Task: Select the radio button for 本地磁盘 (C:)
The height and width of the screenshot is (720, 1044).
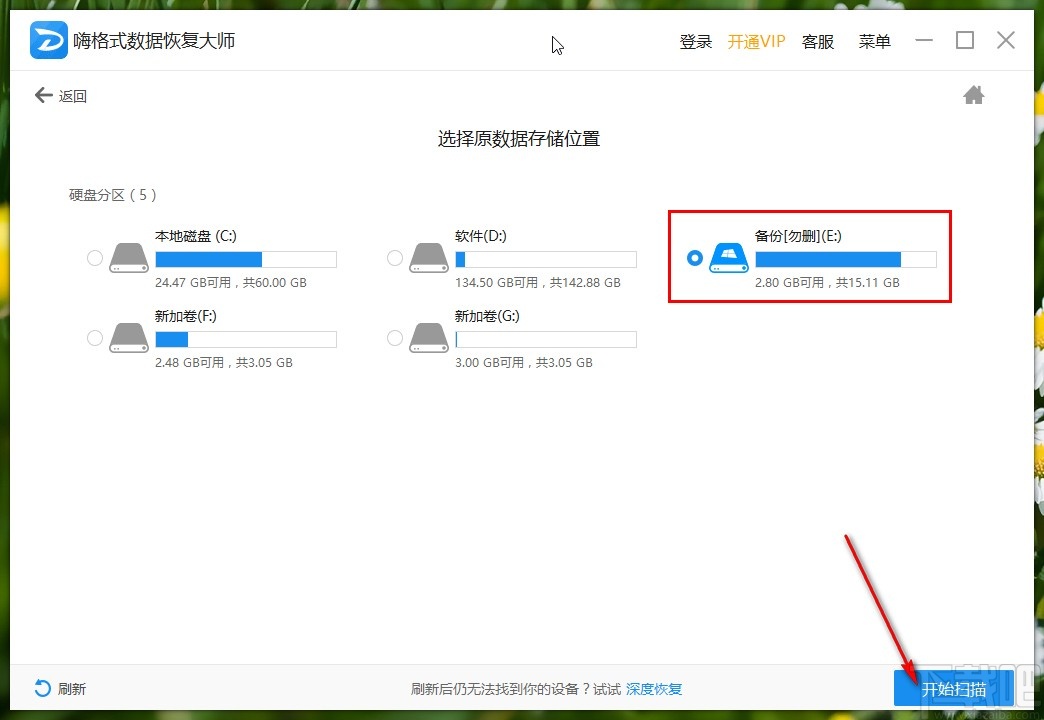Action: coord(94,257)
